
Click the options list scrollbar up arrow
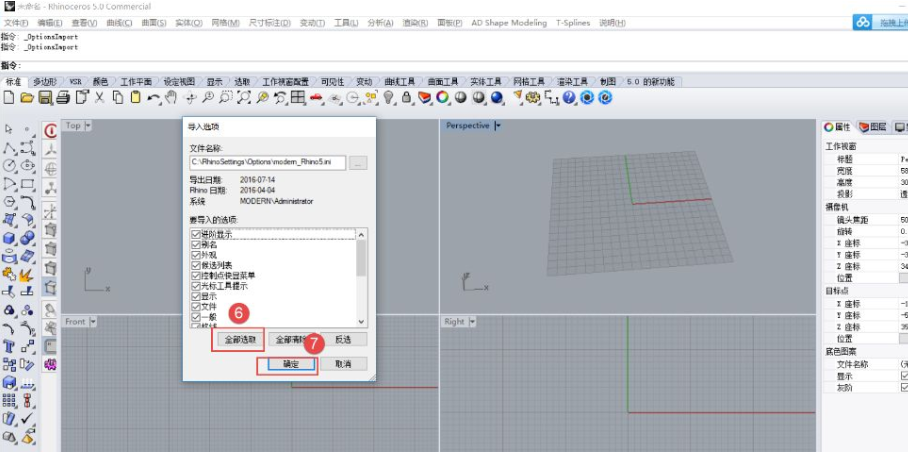(x=361, y=234)
